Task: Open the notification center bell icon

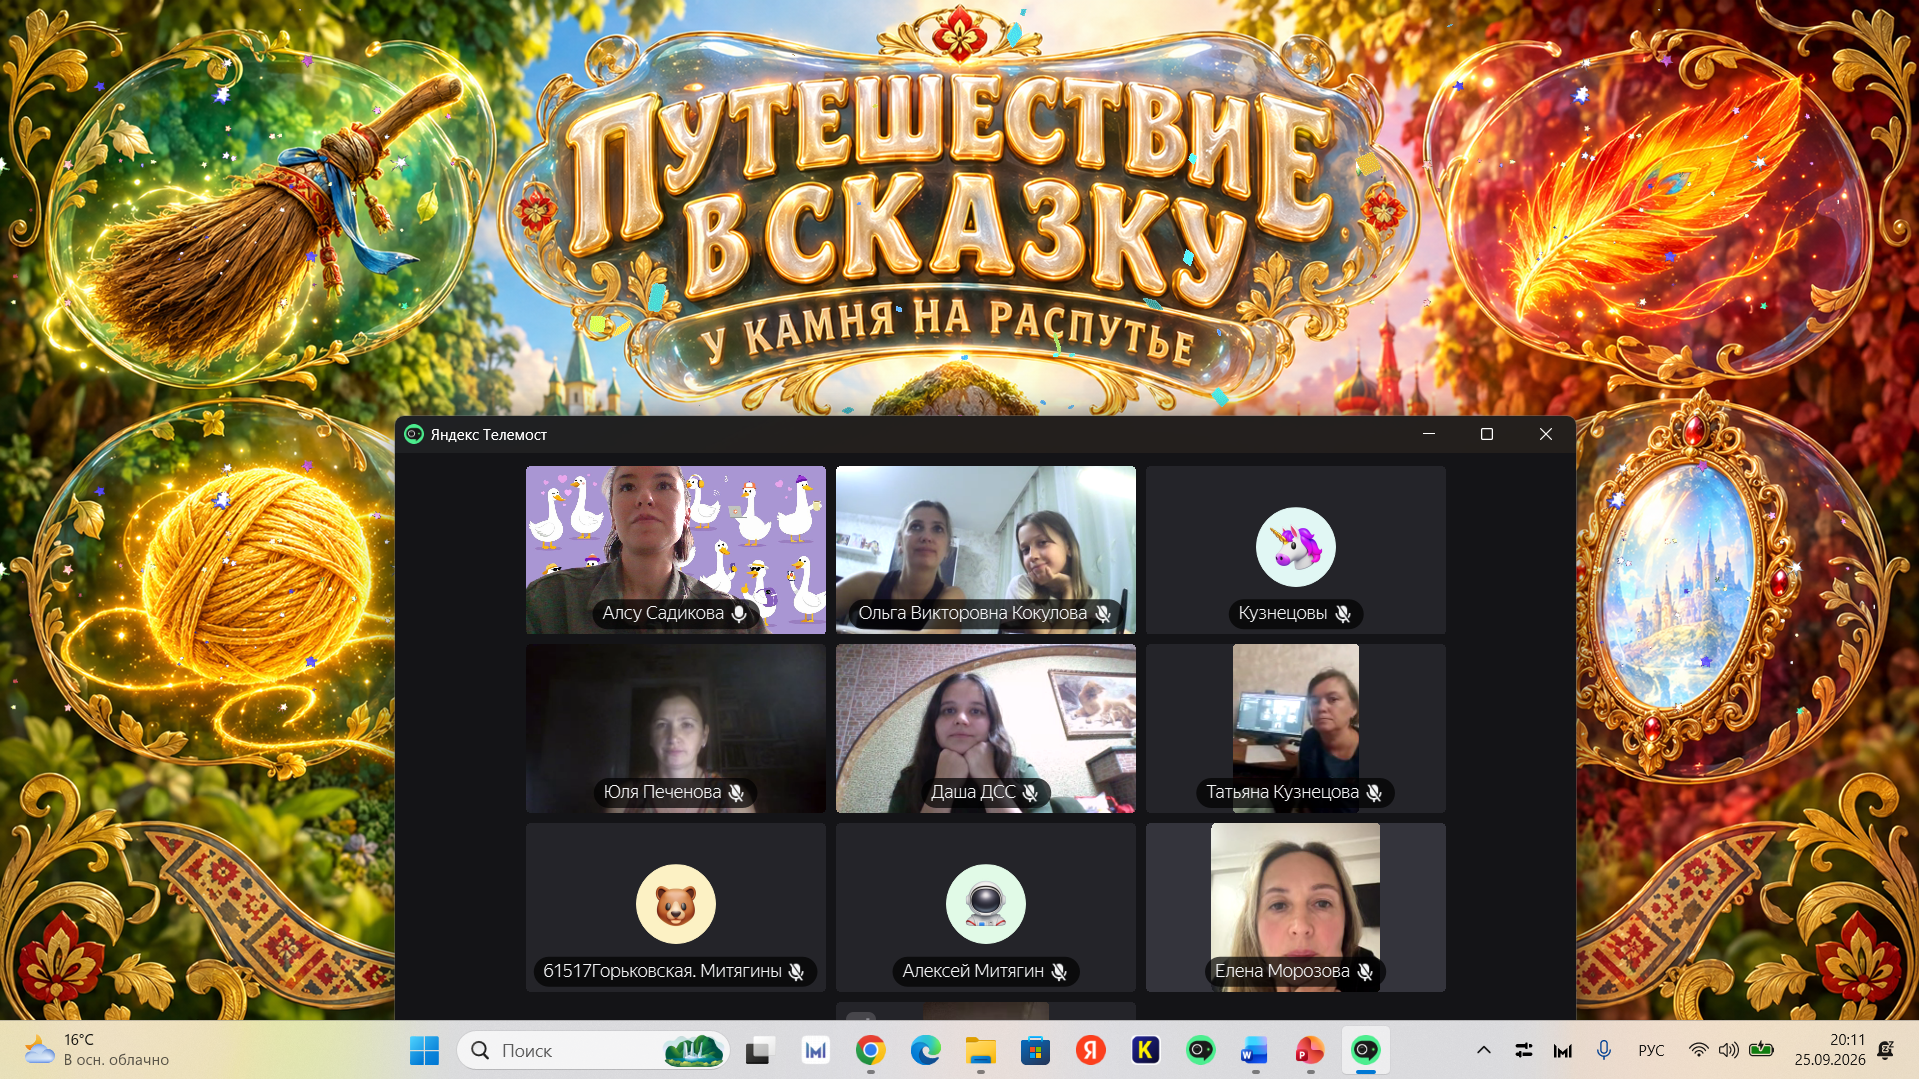Action: coord(1886,1050)
